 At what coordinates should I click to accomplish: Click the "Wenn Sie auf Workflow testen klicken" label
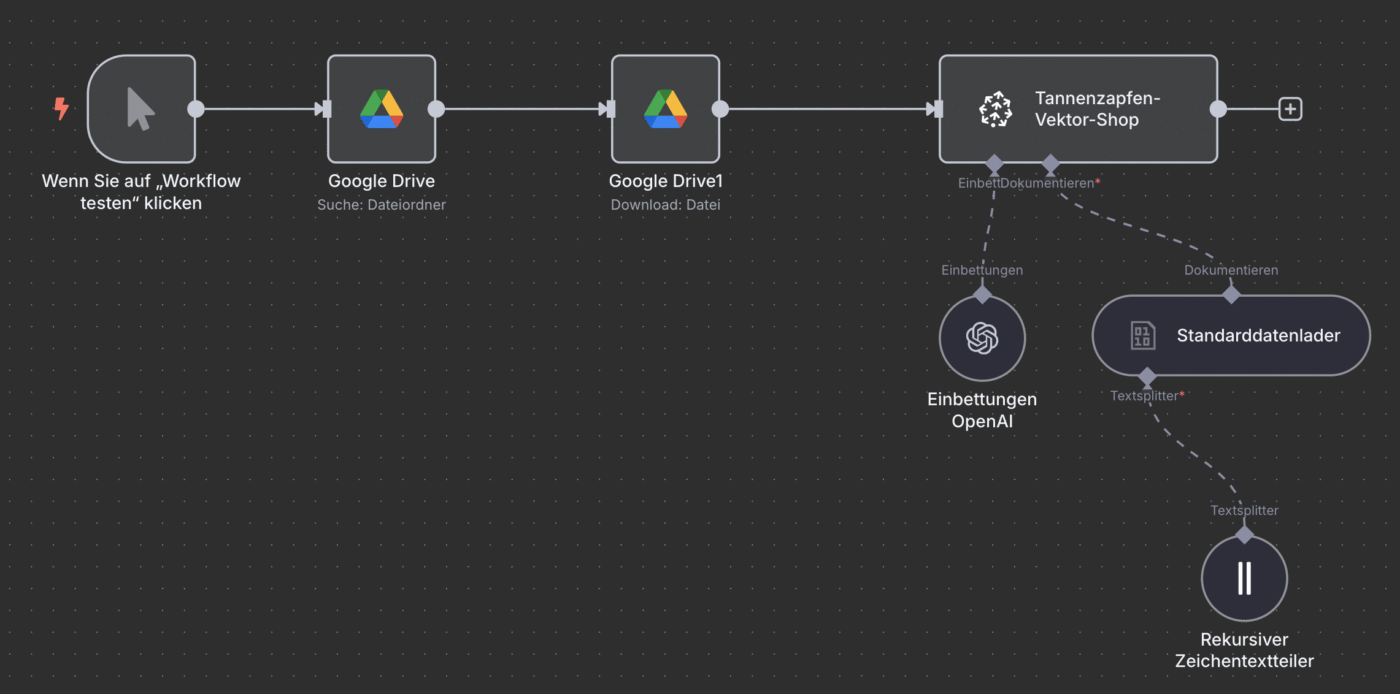click(141, 192)
